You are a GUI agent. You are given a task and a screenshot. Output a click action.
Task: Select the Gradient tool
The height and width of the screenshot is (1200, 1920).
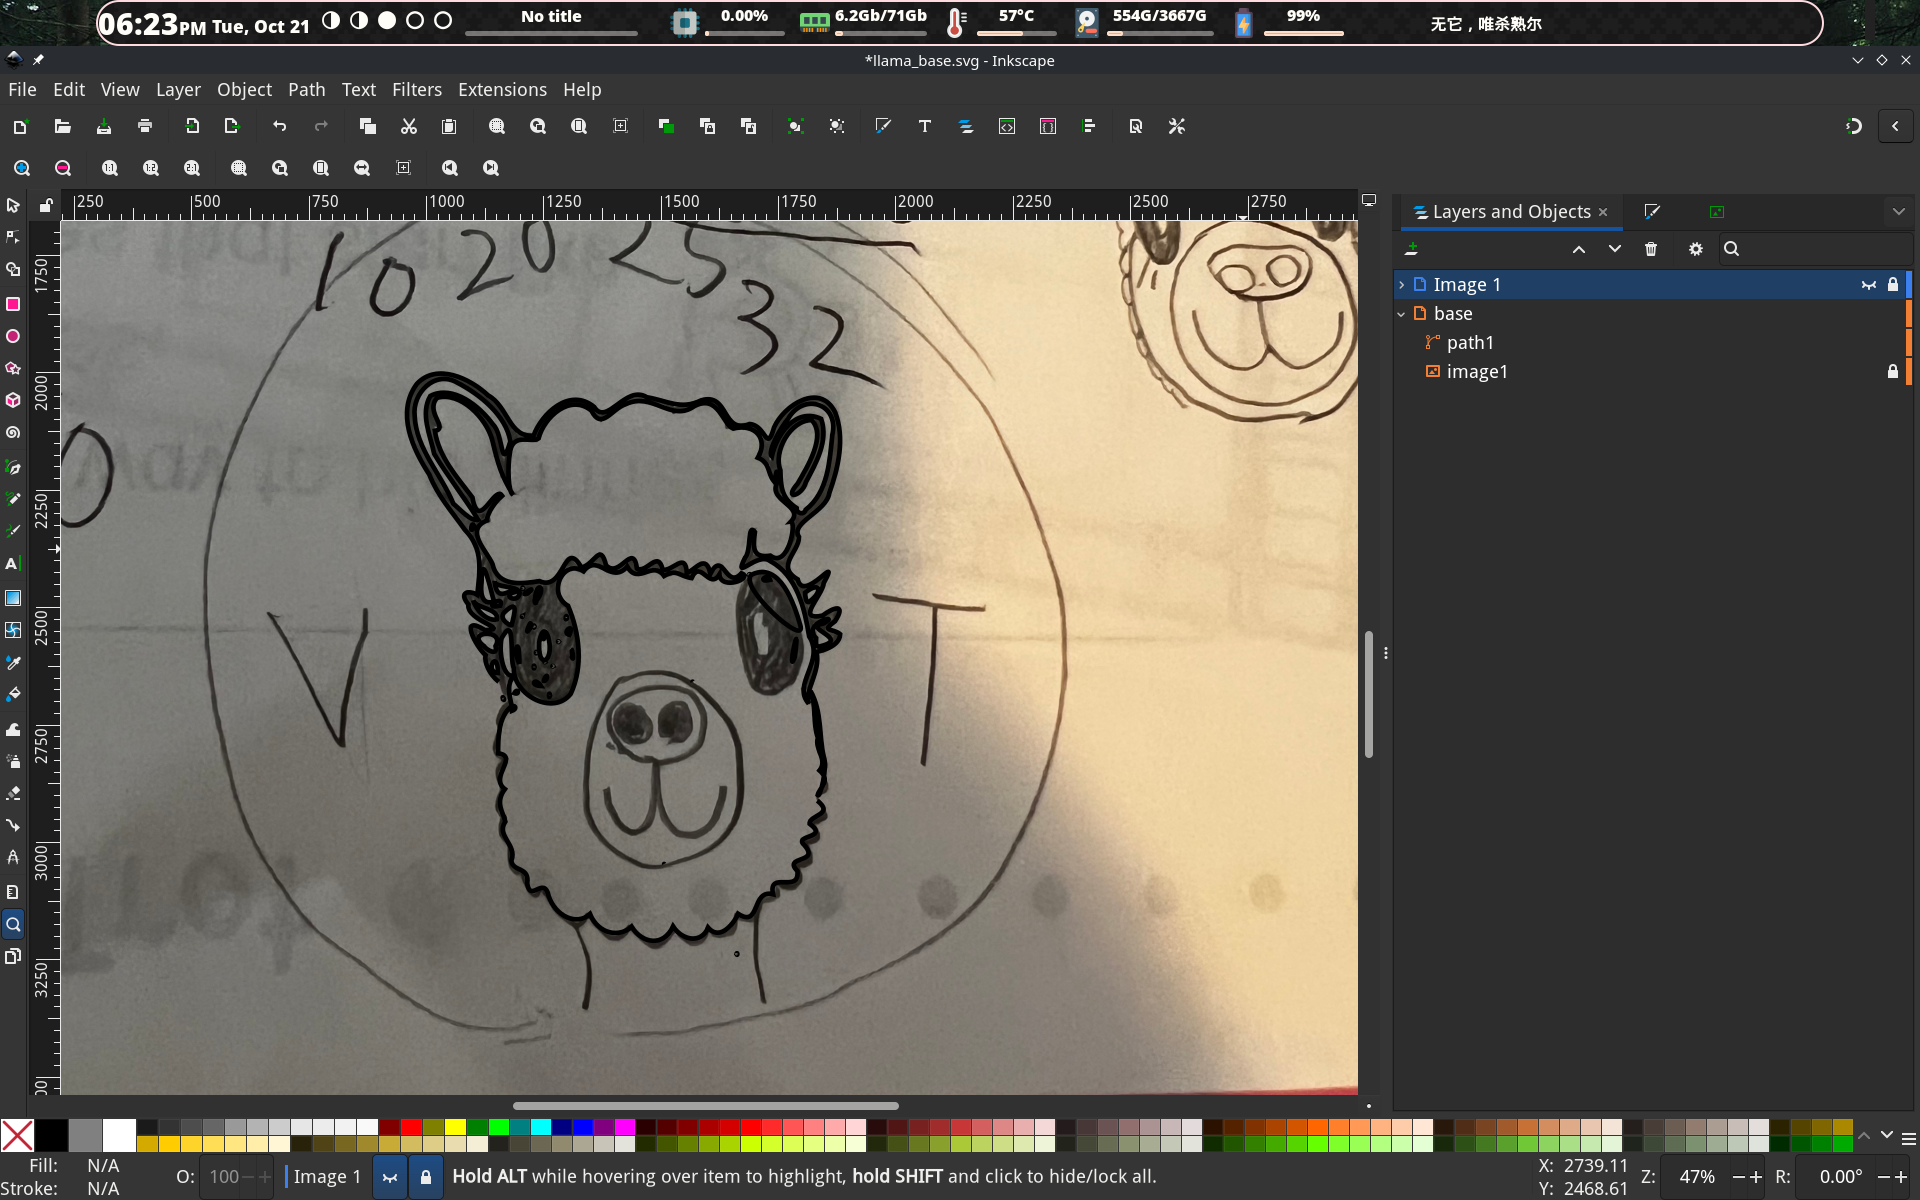tap(13, 598)
